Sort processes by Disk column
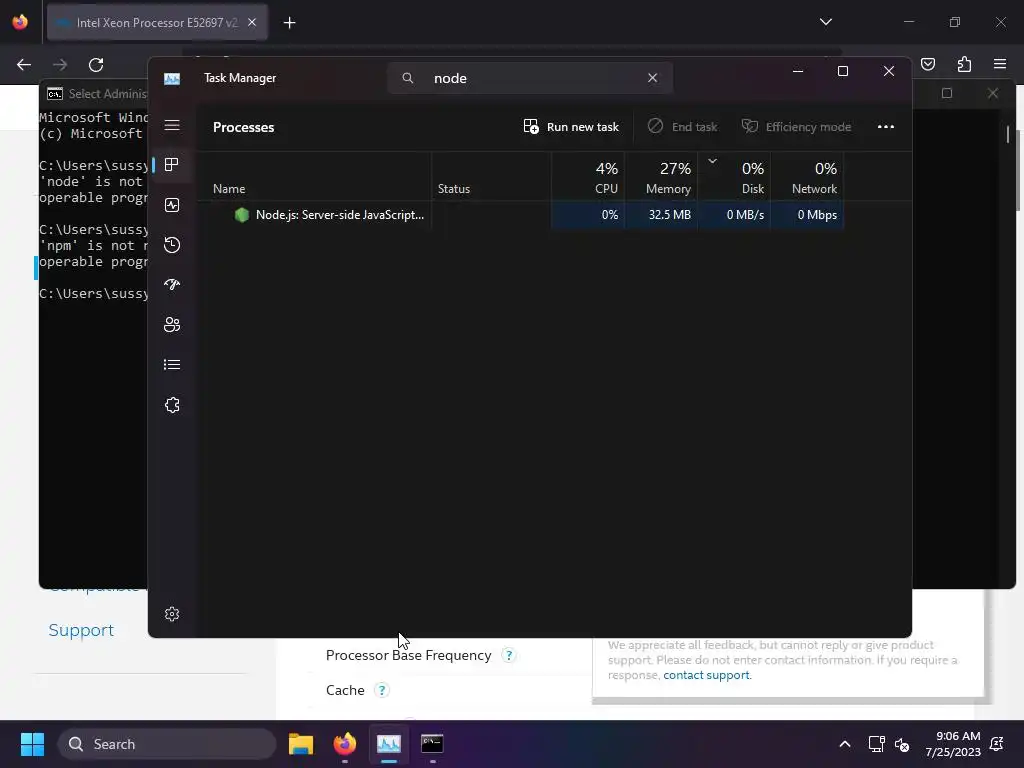Viewport: 1024px width, 768px height. pos(734,176)
